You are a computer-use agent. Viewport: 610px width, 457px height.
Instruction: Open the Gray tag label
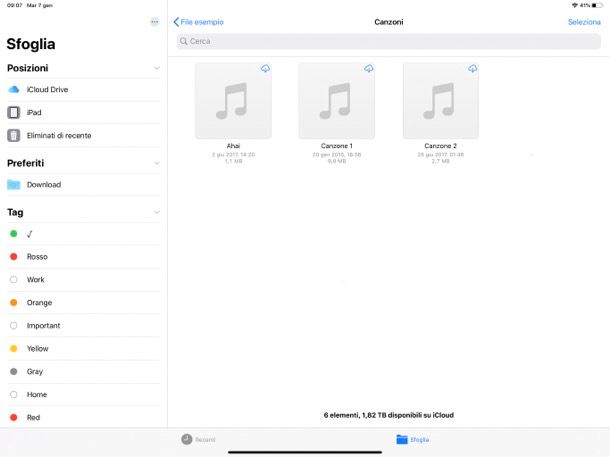[35, 371]
